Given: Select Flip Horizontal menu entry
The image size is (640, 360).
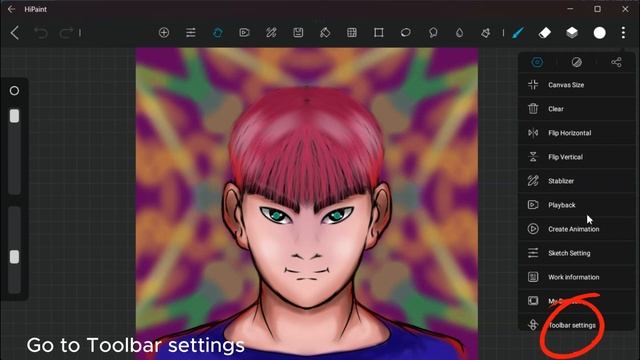Looking at the screenshot, I should [576, 133].
